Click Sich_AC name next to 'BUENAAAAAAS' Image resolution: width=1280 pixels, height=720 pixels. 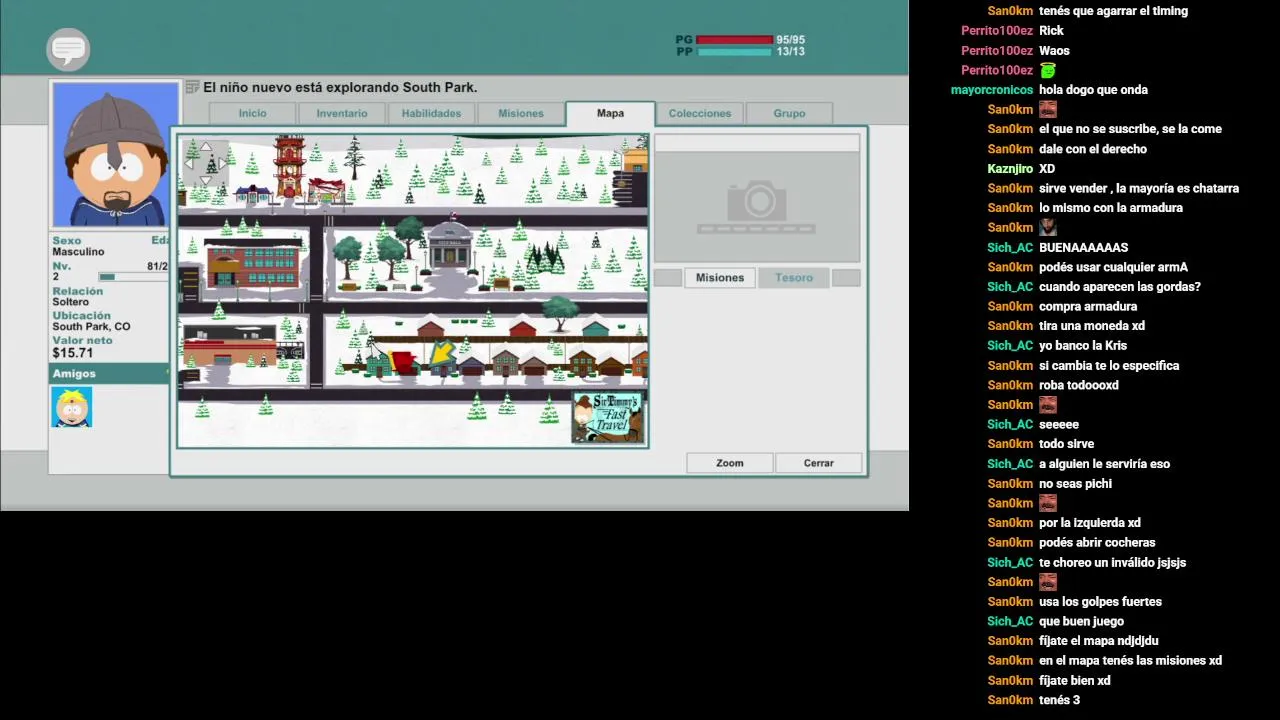tap(1010, 248)
